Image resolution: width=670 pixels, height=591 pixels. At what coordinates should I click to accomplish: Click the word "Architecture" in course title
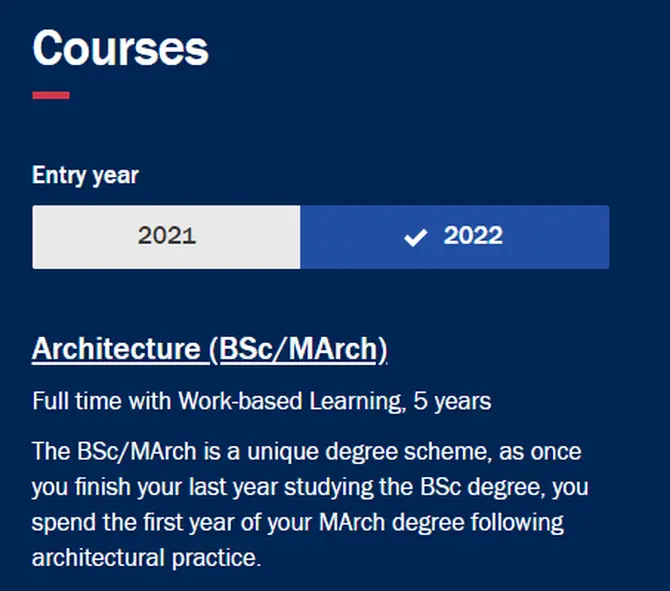pos(116,349)
